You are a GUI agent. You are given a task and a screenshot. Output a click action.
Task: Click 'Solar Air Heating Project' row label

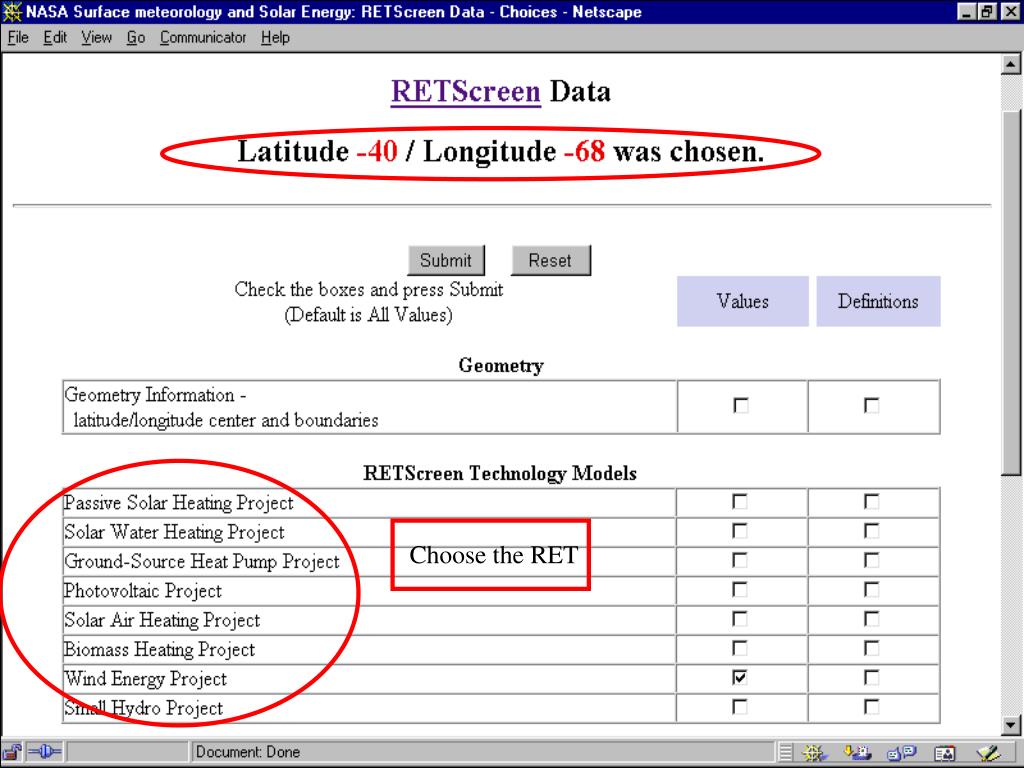click(x=162, y=620)
